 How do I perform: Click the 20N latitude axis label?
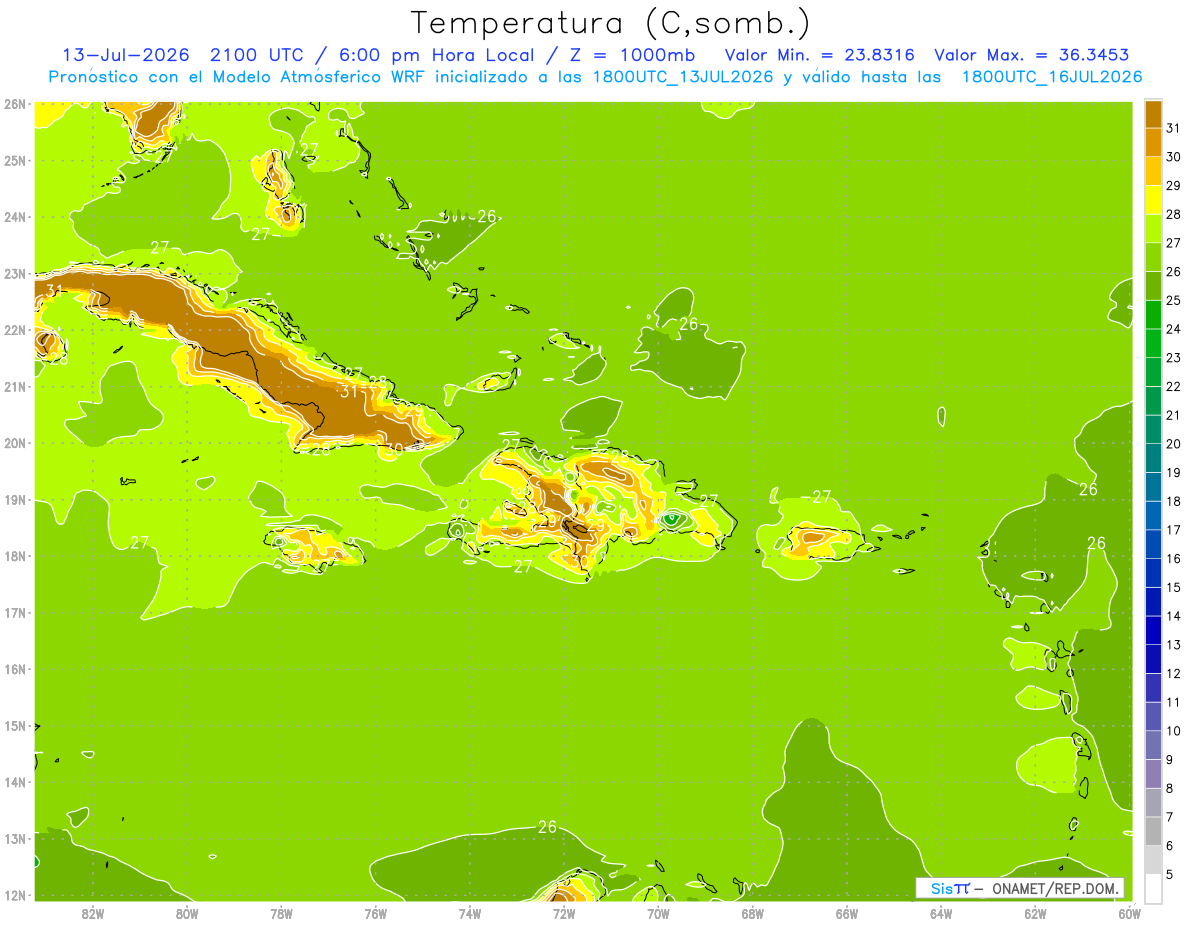click(x=14, y=443)
